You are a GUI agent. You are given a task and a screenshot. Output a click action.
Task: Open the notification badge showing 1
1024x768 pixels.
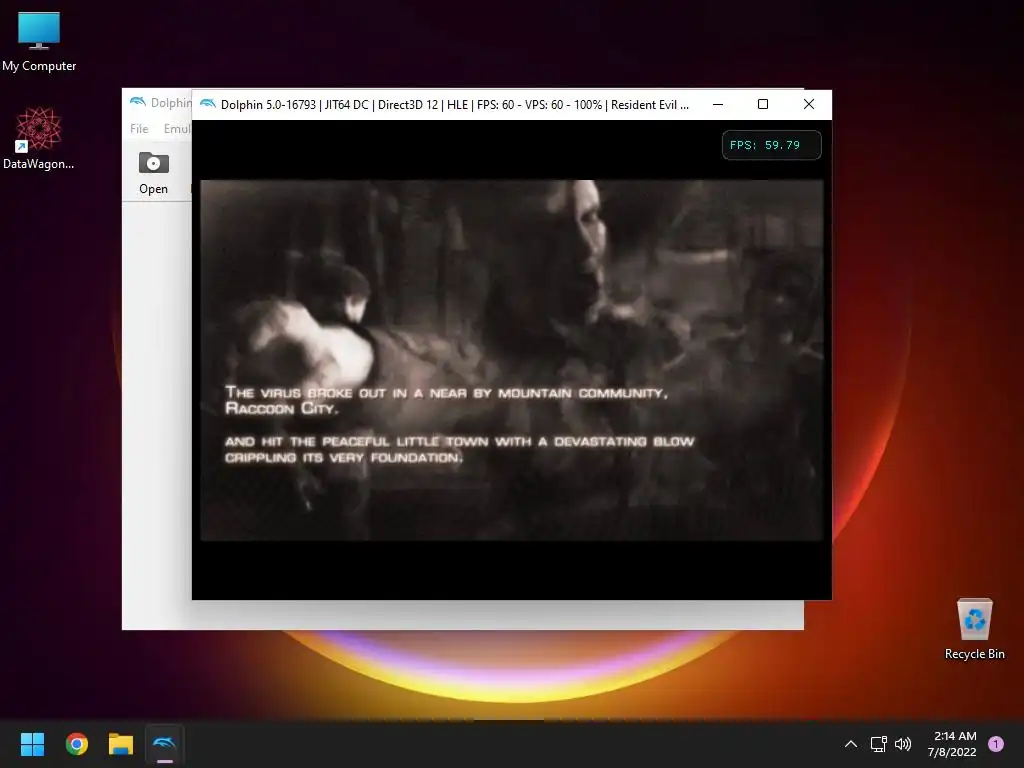point(996,744)
